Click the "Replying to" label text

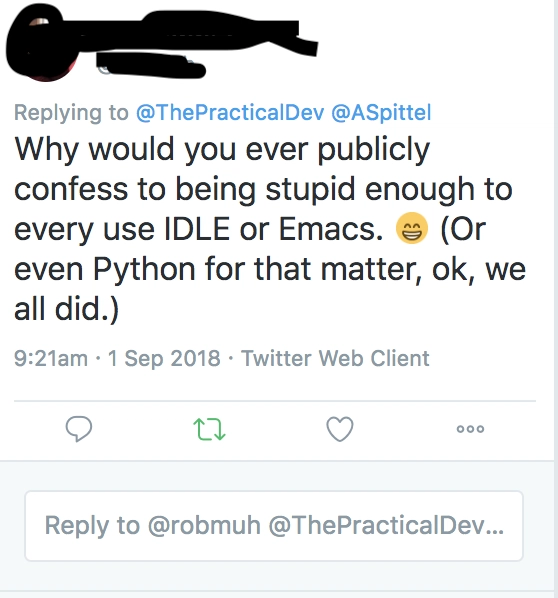coord(71,112)
